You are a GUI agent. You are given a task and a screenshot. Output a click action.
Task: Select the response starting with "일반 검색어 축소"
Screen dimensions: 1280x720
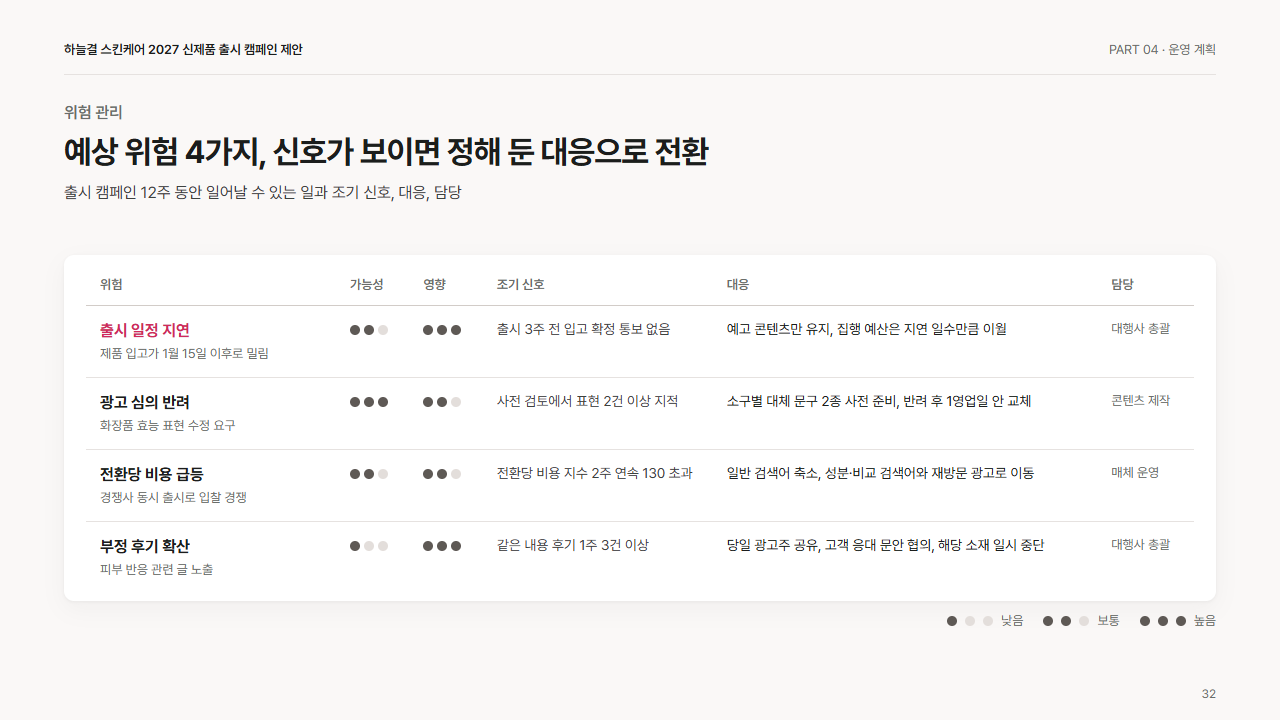point(881,473)
